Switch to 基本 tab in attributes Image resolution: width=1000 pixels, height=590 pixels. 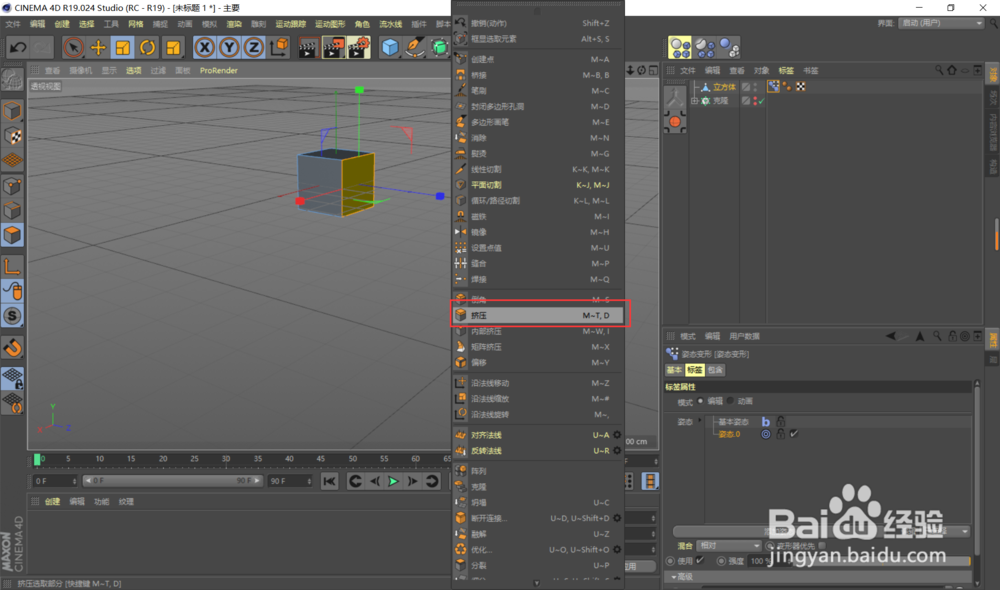click(x=674, y=370)
